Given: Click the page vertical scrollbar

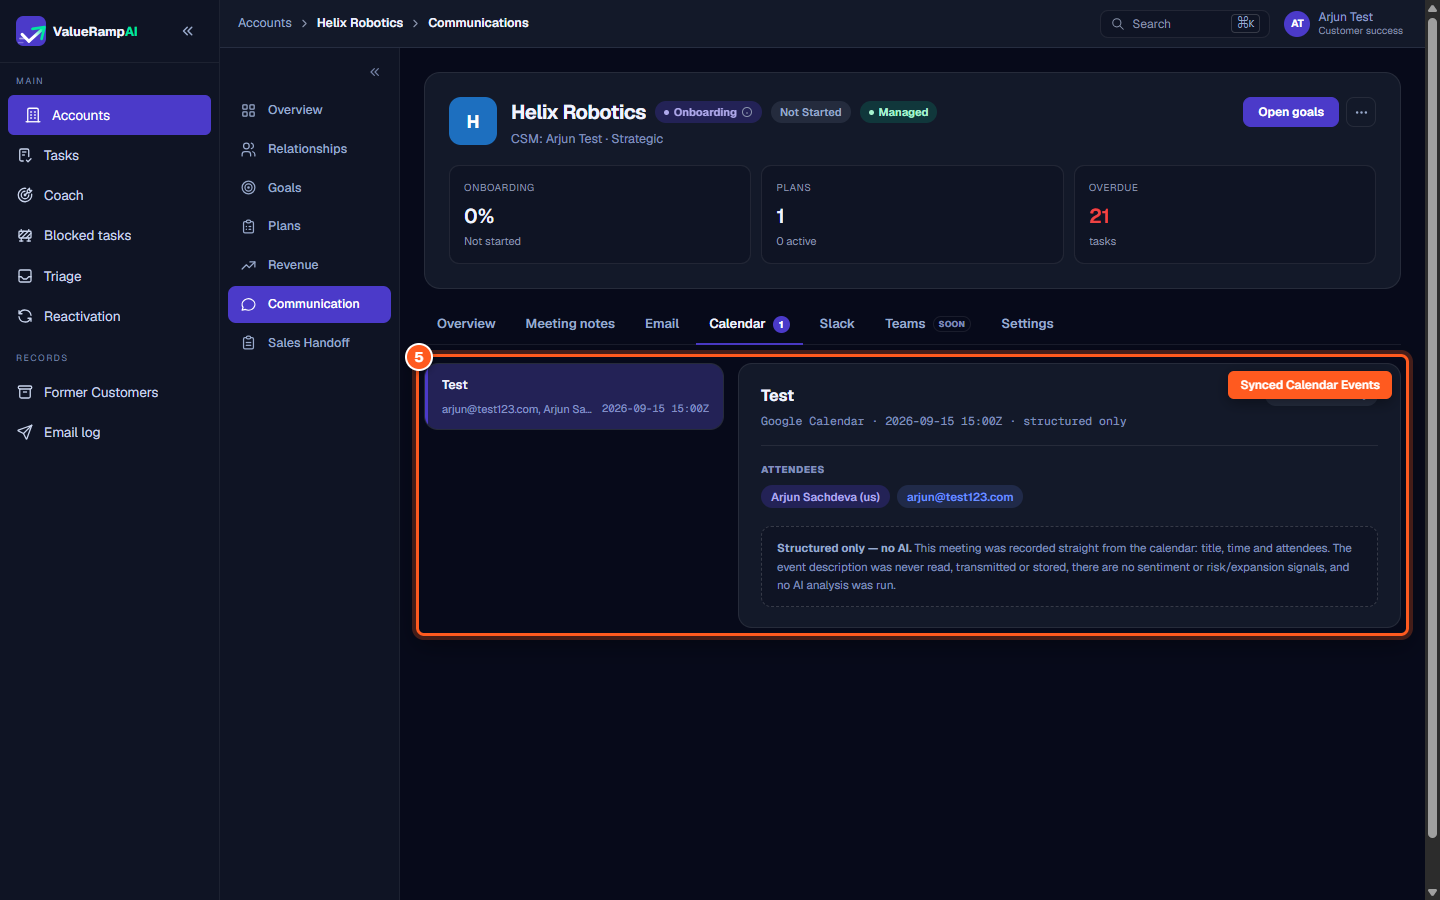Looking at the screenshot, I should click(x=1432, y=430).
